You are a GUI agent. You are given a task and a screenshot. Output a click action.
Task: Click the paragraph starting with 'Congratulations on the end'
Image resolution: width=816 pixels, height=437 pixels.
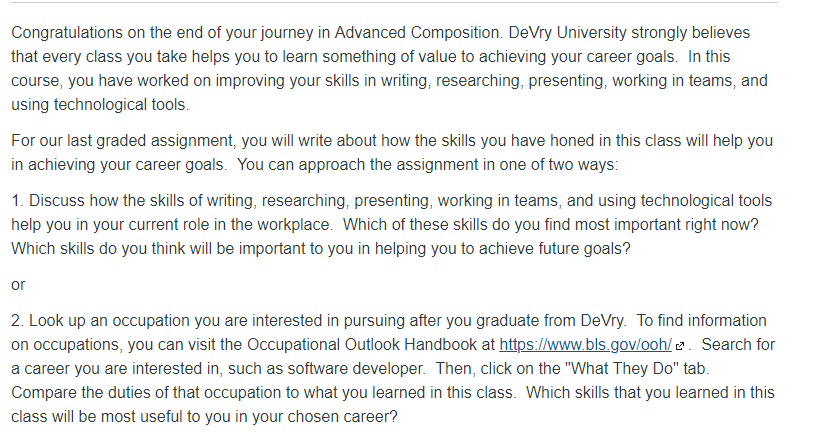click(389, 68)
